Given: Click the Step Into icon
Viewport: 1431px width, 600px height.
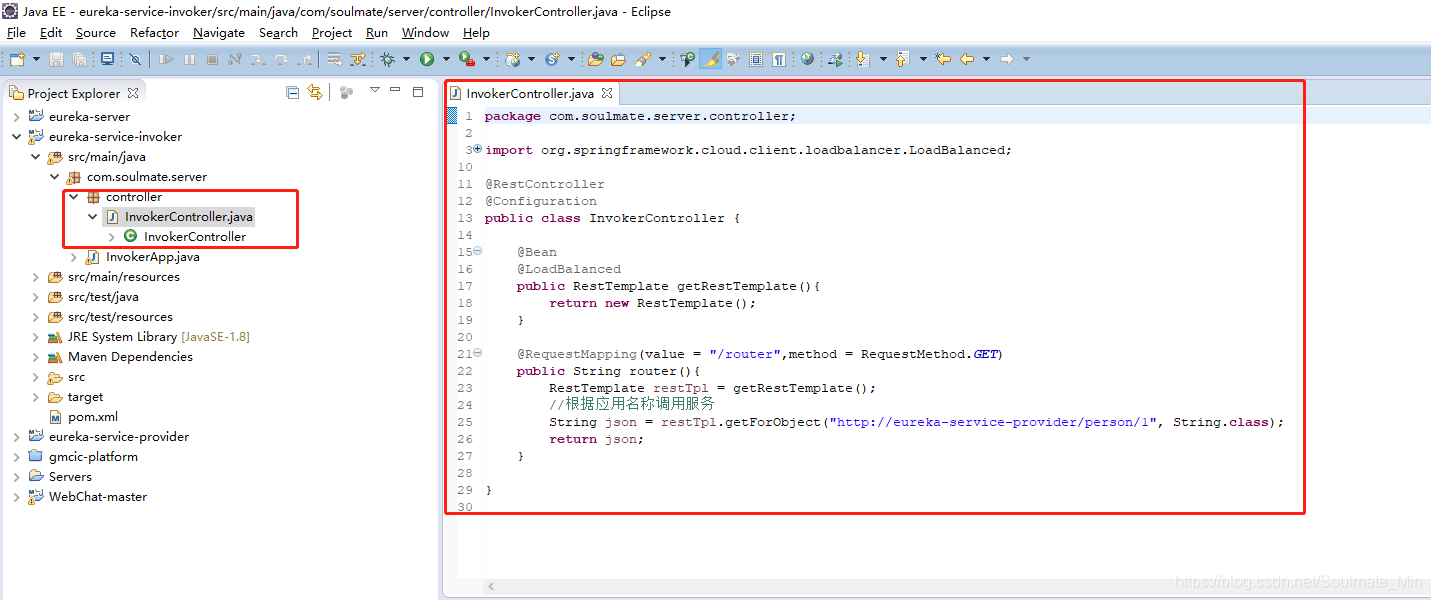Looking at the screenshot, I should (x=258, y=60).
